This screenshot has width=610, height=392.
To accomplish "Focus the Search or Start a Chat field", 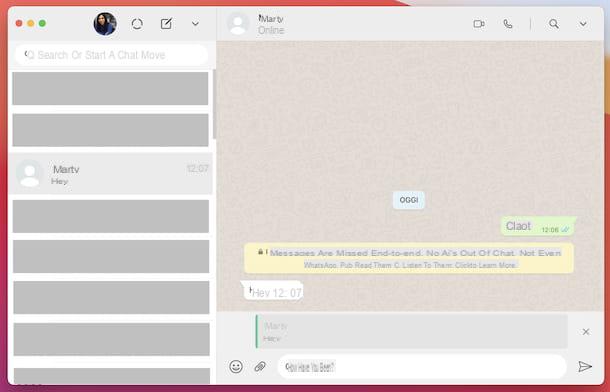I will point(111,55).
